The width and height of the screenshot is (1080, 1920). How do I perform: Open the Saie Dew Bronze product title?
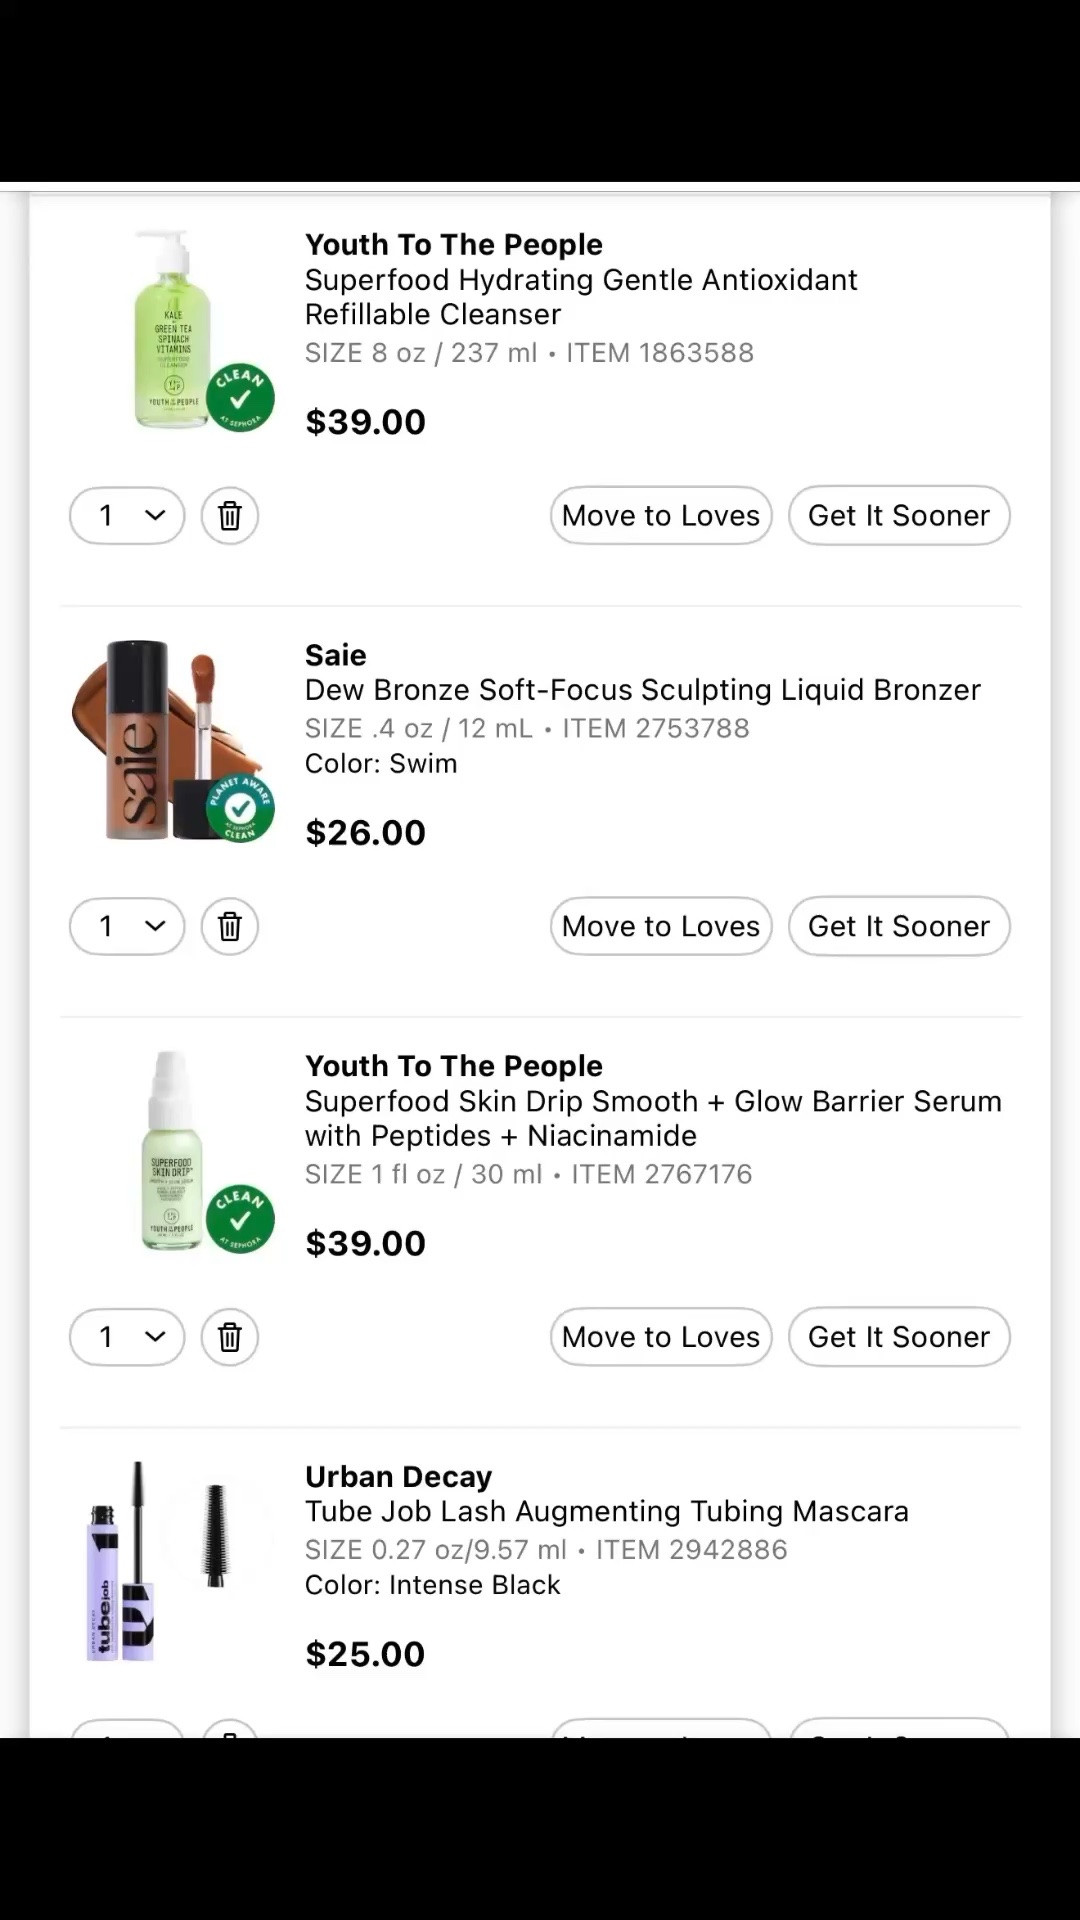coord(642,690)
